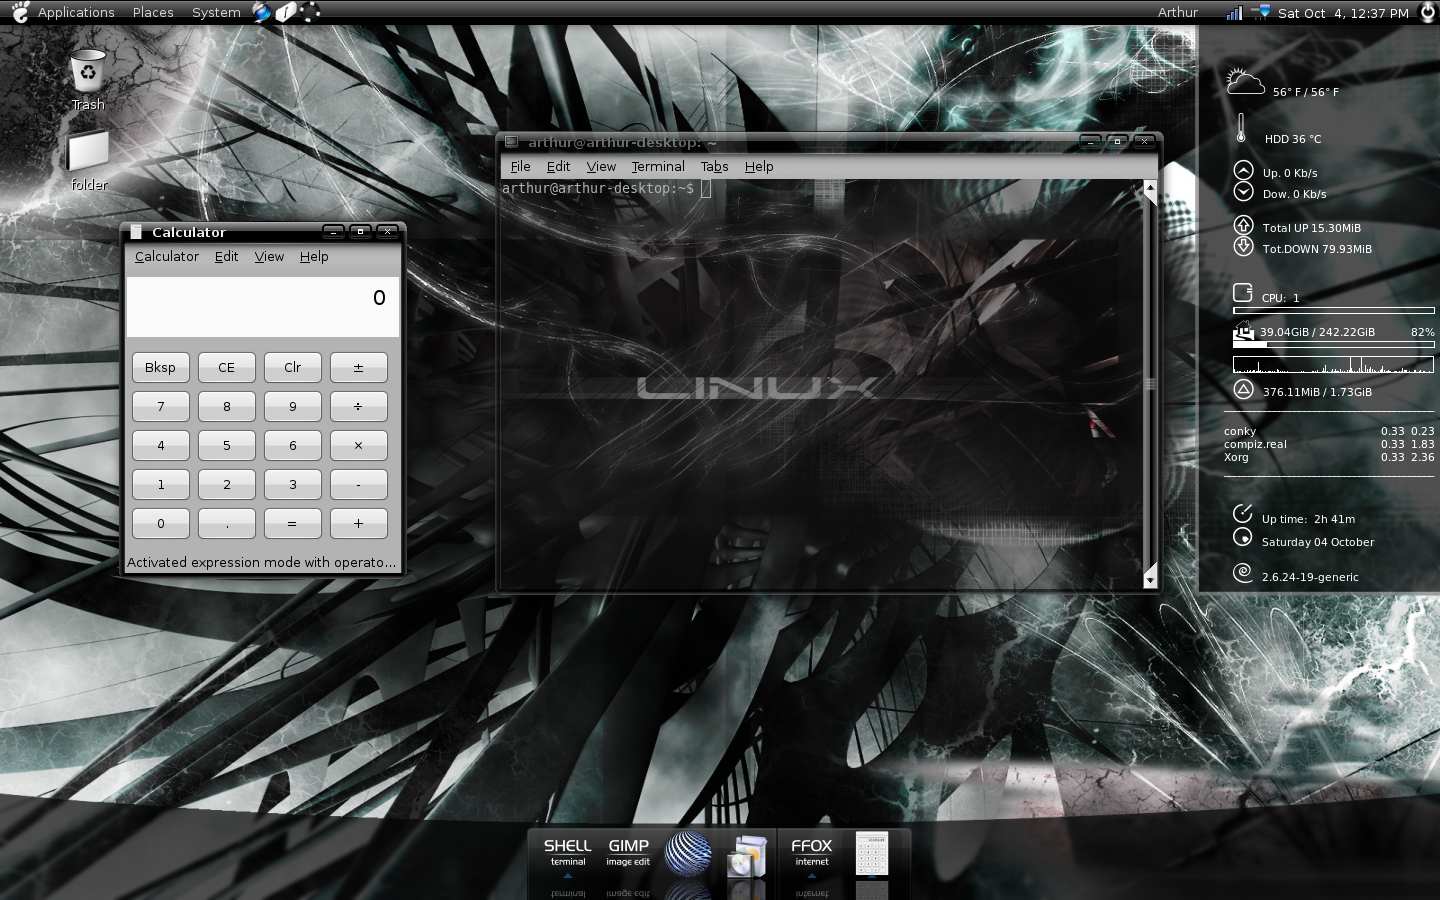Open the Terminal menu in terminal window
Screen dimensions: 1440x900
tap(658, 166)
